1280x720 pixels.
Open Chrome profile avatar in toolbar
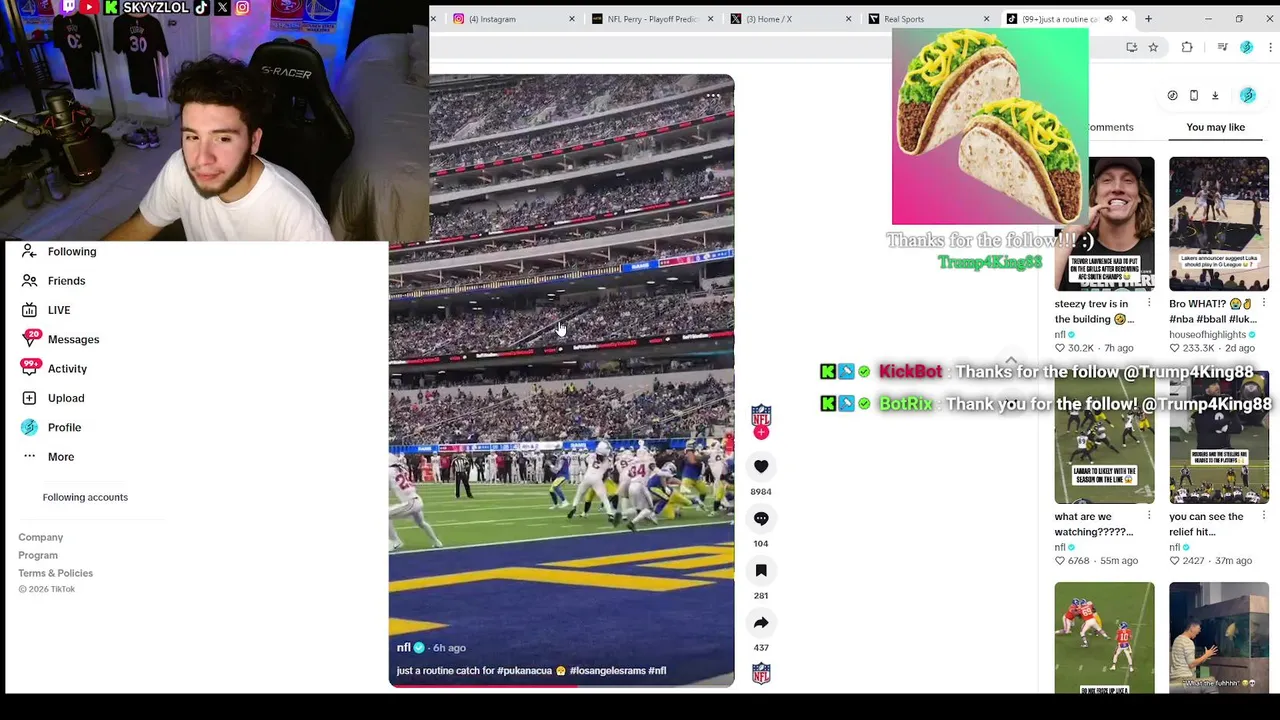click(x=1246, y=47)
